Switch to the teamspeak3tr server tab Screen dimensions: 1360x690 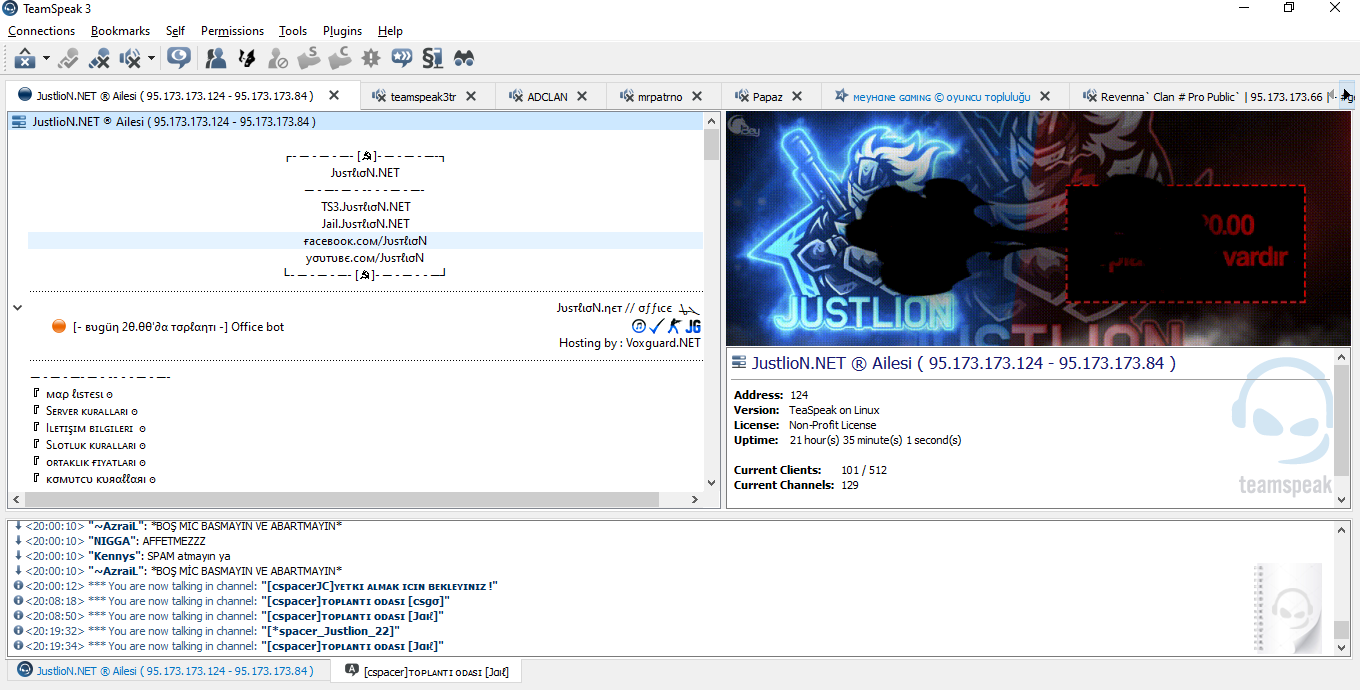(426, 97)
